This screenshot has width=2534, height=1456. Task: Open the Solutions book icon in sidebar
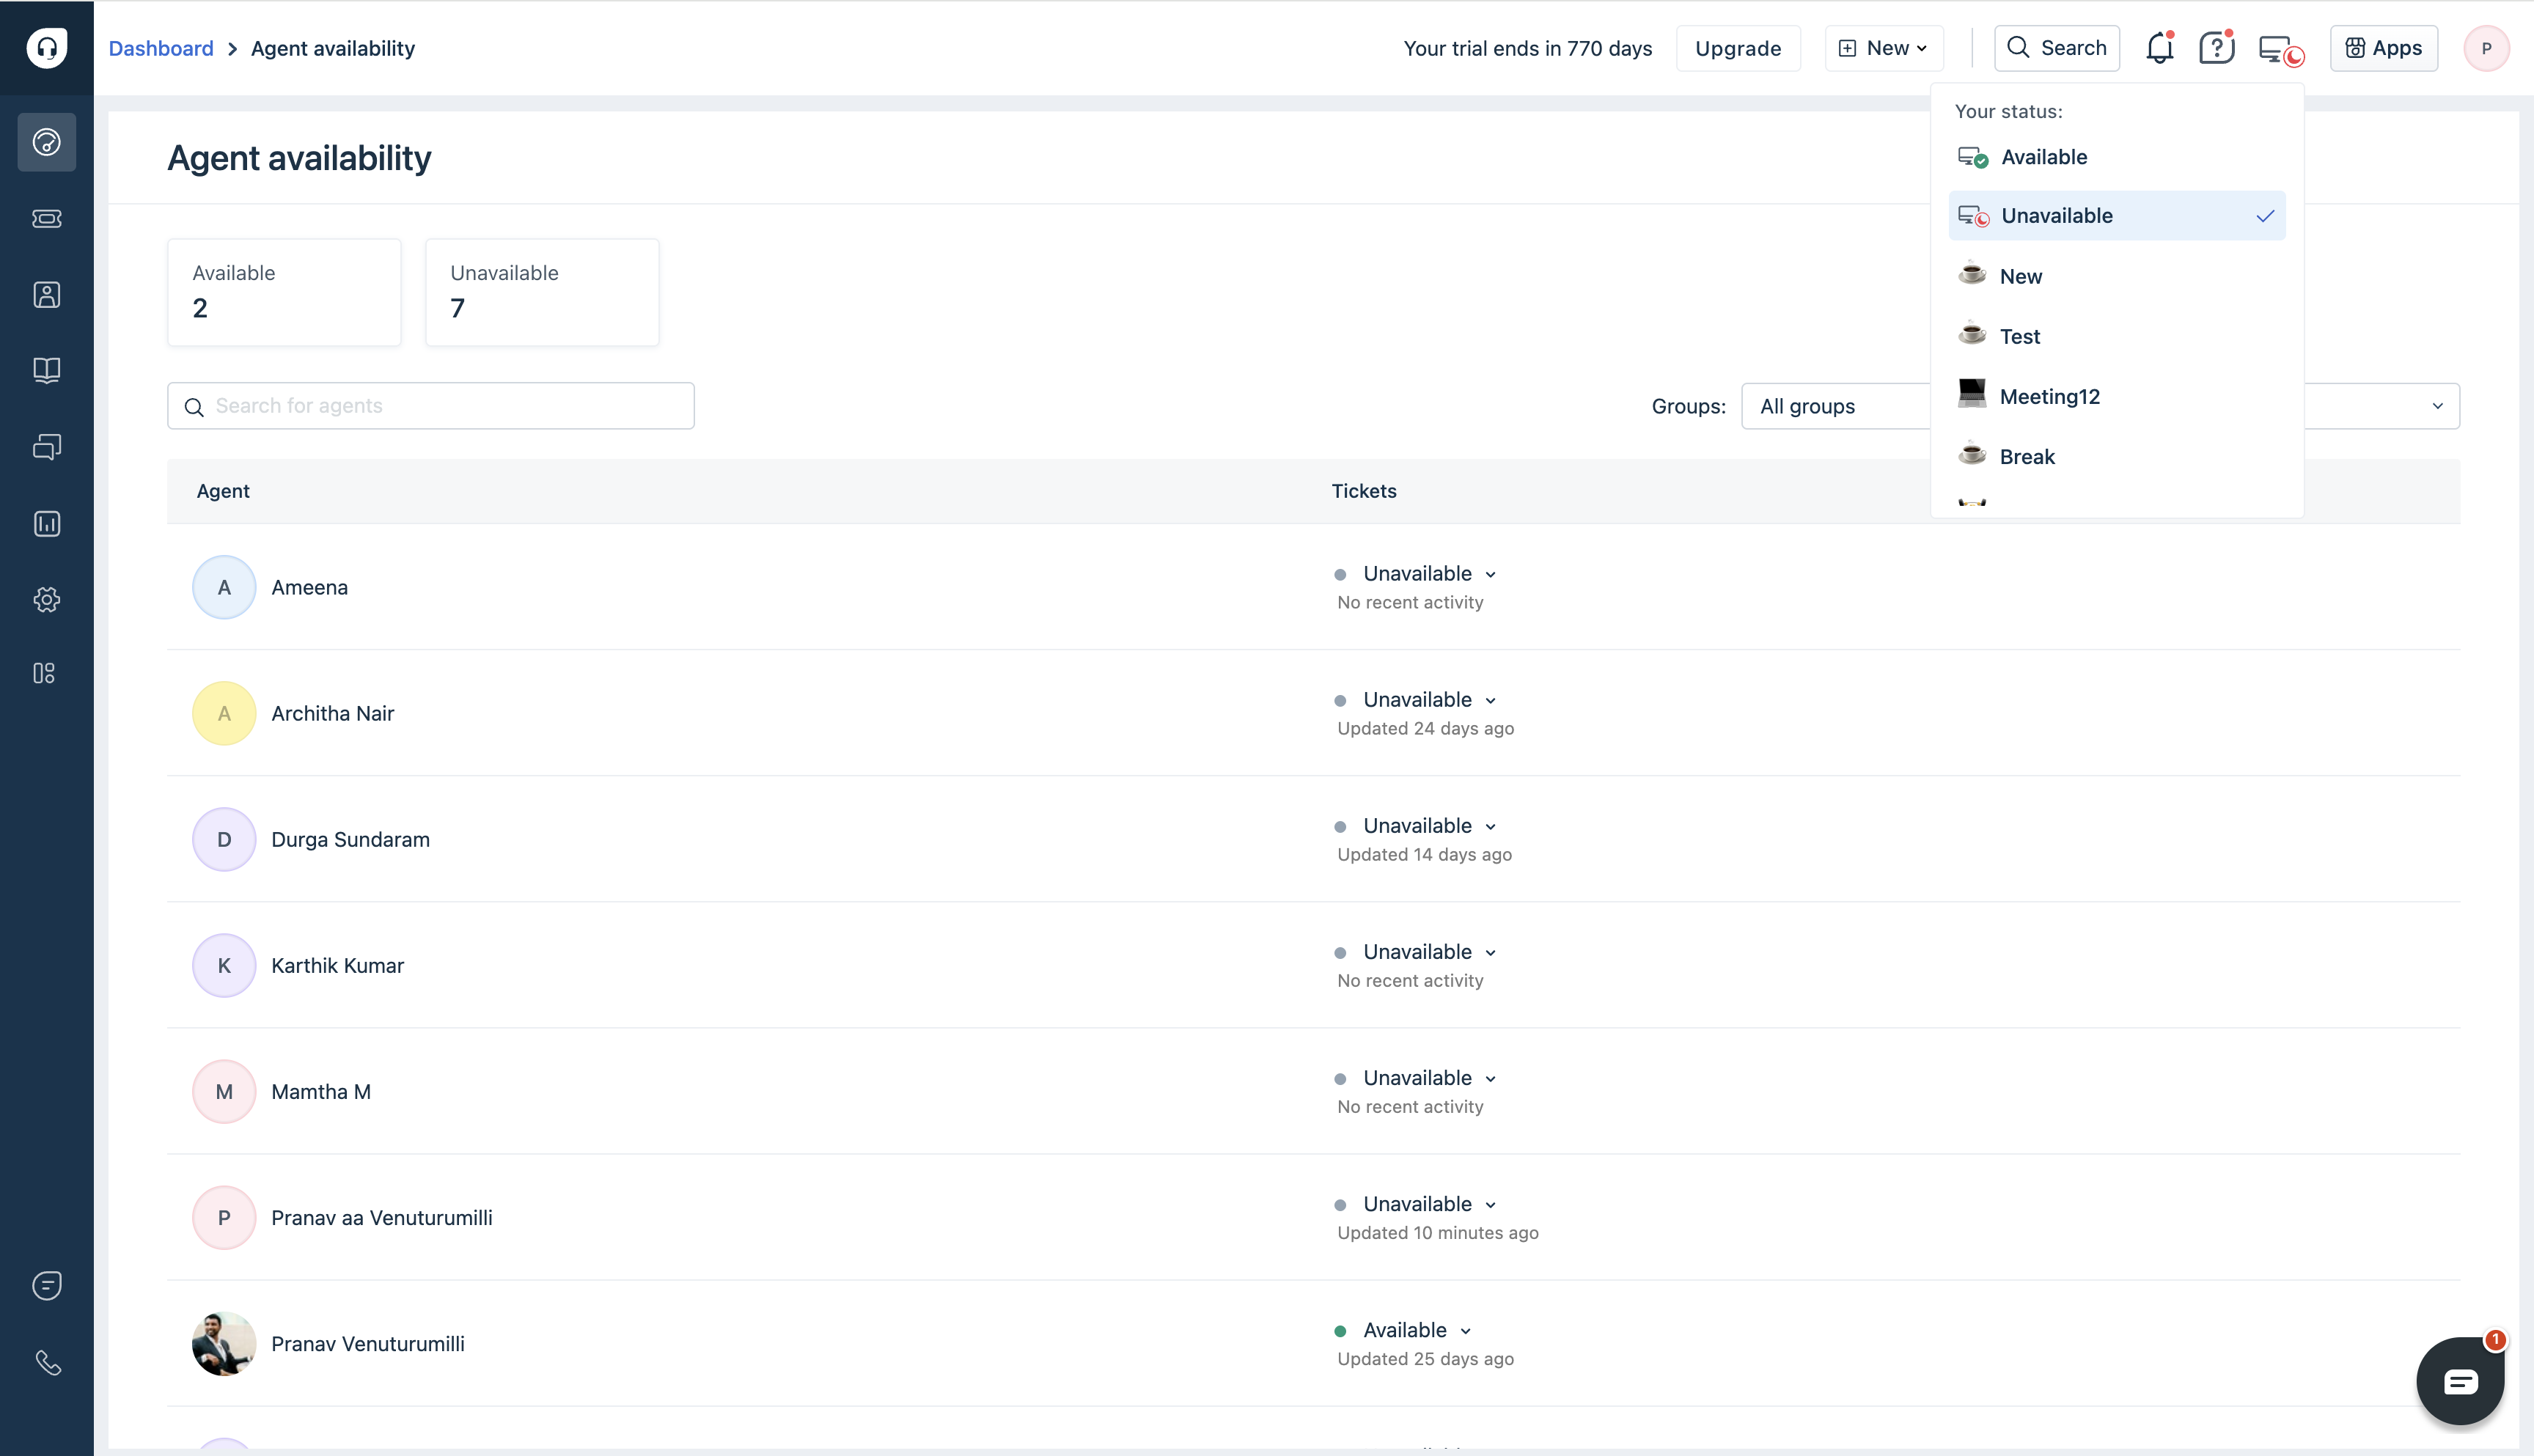(x=46, y=371)
